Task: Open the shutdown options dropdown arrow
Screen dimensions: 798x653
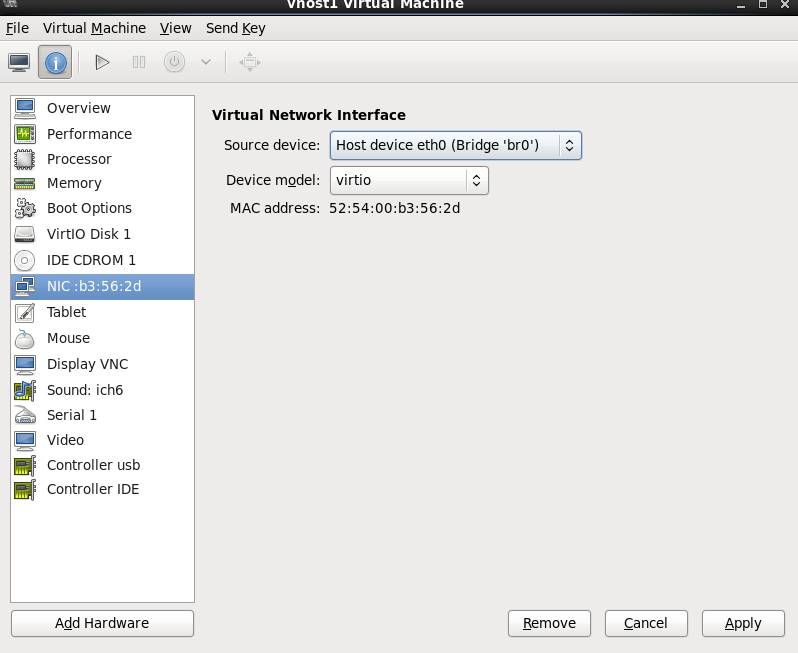Action: pos(206,62)
